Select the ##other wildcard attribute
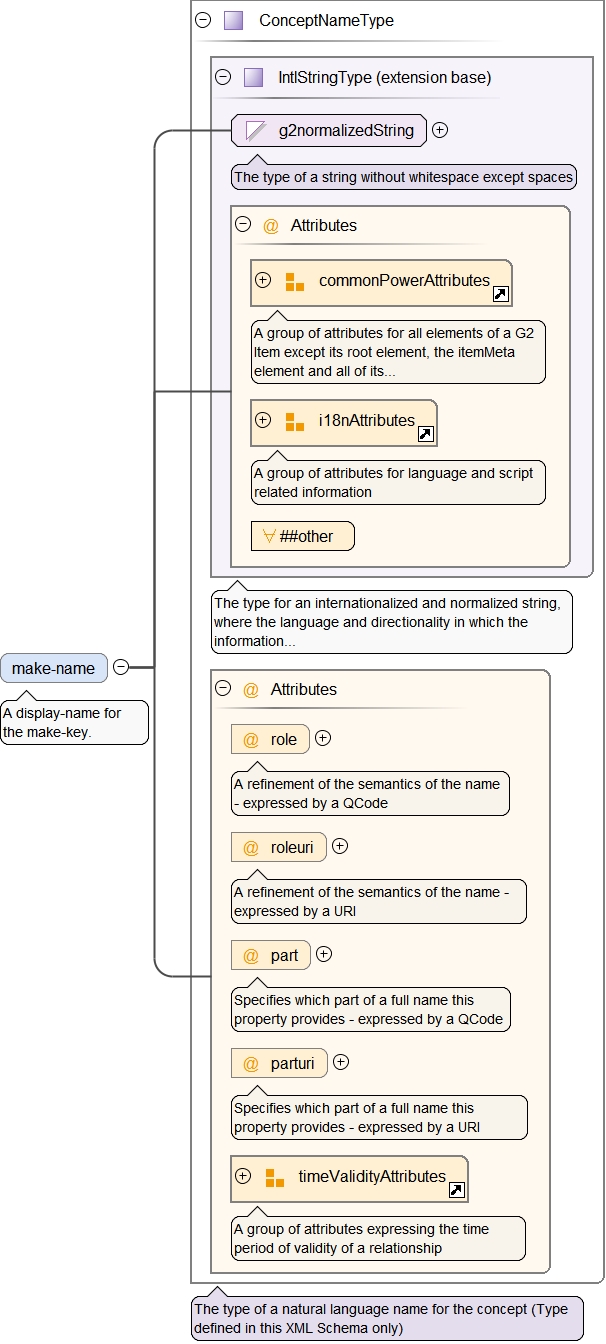The width and height of the screenshot is (606, 1344). [303, 536]
